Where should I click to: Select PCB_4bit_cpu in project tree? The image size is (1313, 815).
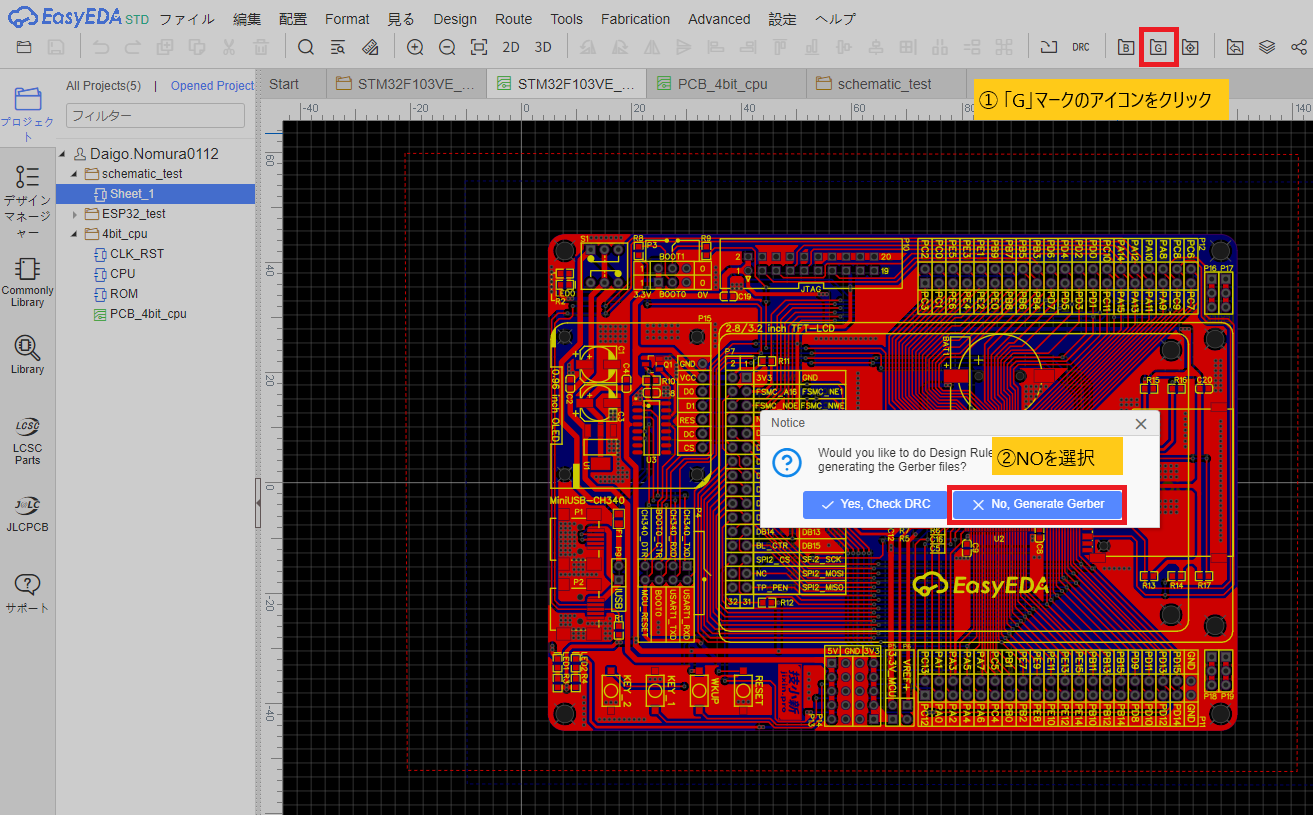pos(148,314)
